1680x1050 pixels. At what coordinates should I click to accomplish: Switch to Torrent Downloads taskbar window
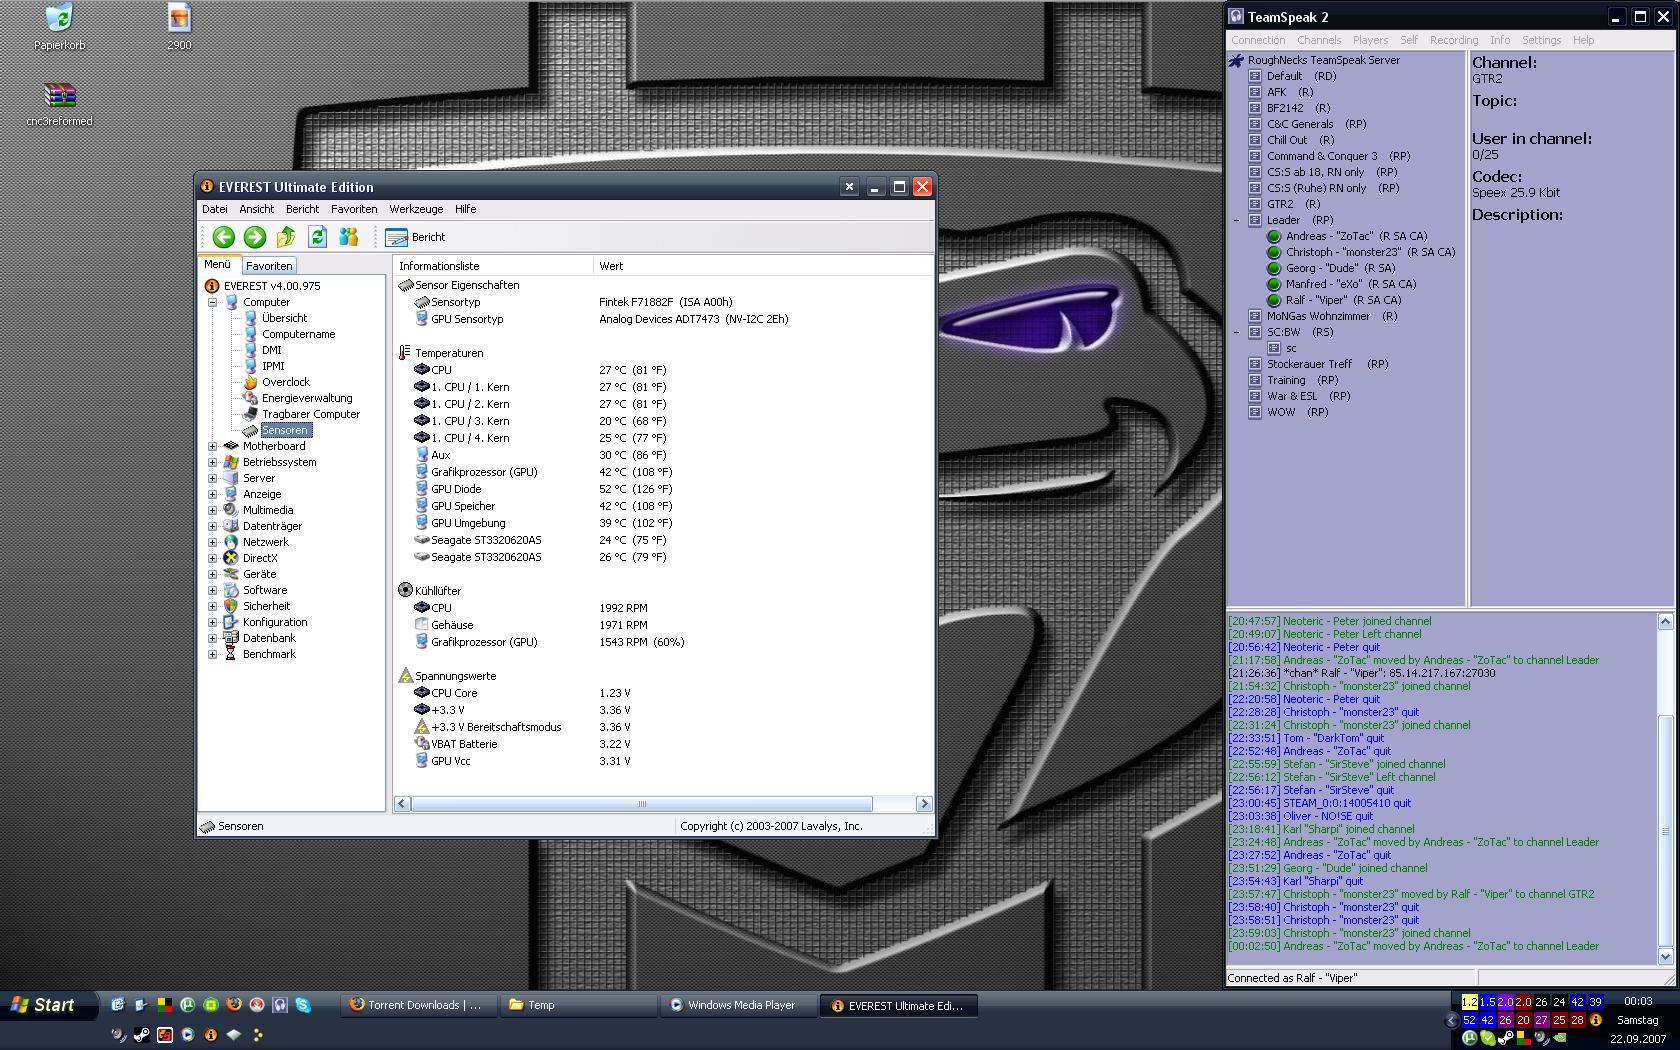[x=418, y=1005]
